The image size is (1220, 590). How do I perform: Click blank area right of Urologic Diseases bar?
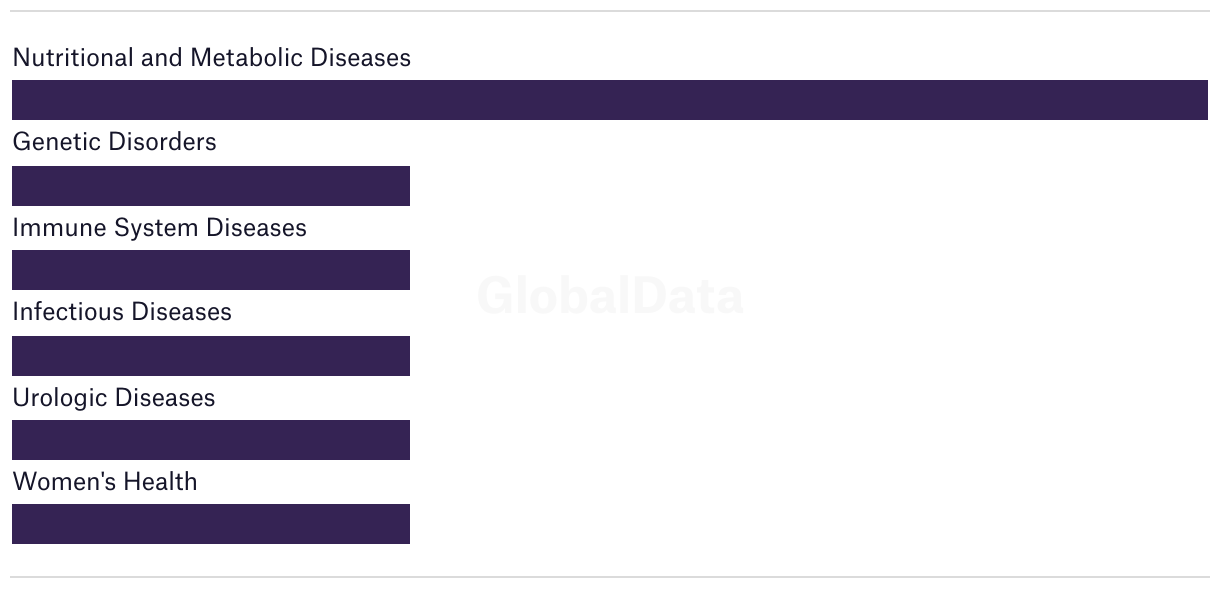[x=800, y=440]
